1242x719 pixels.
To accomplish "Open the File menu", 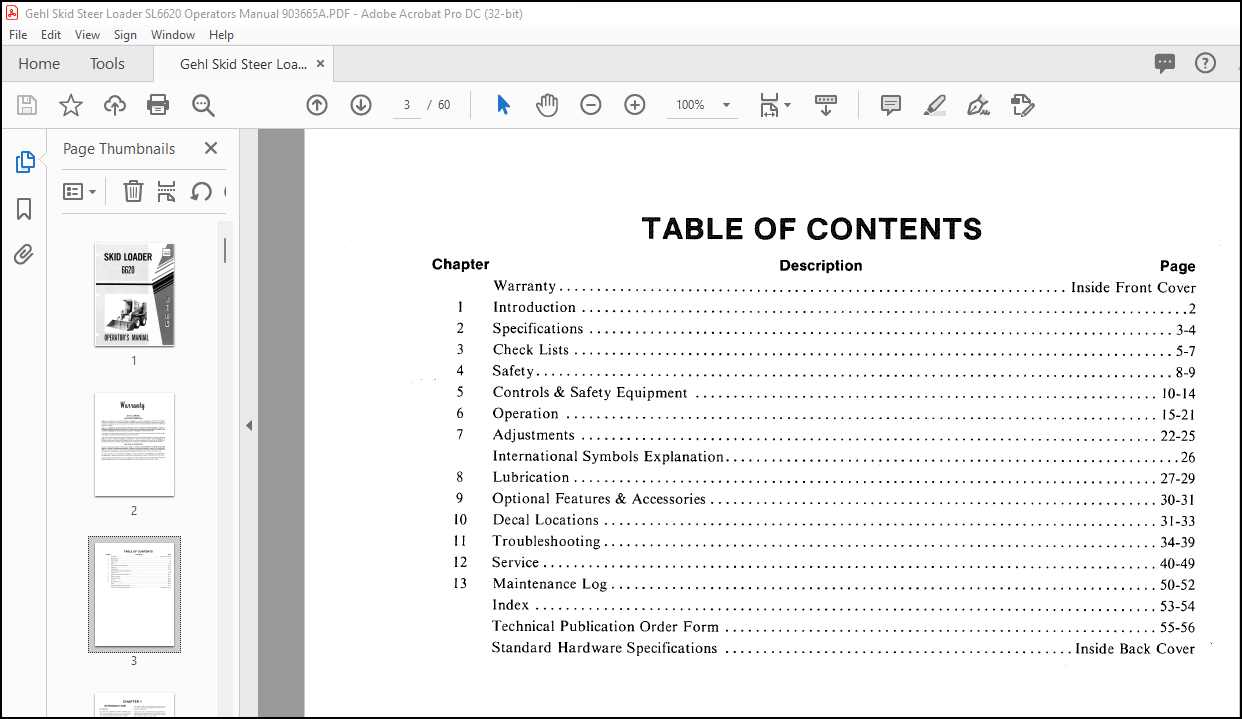I will click(x=18, y=34).
